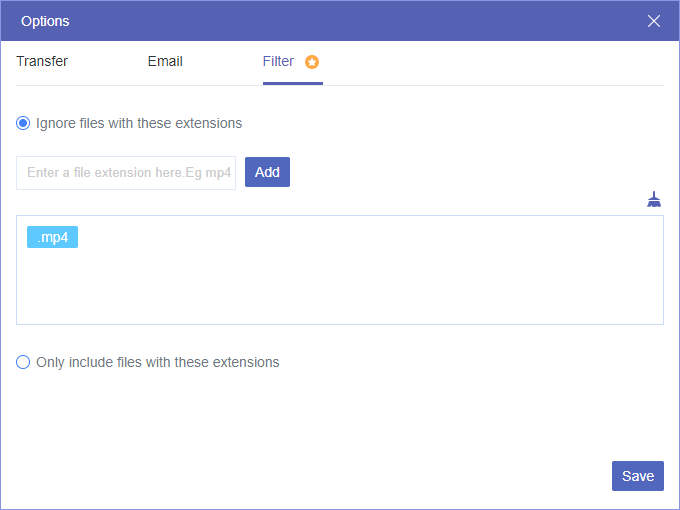Switch to the Transfer tab

coord(42,61)
